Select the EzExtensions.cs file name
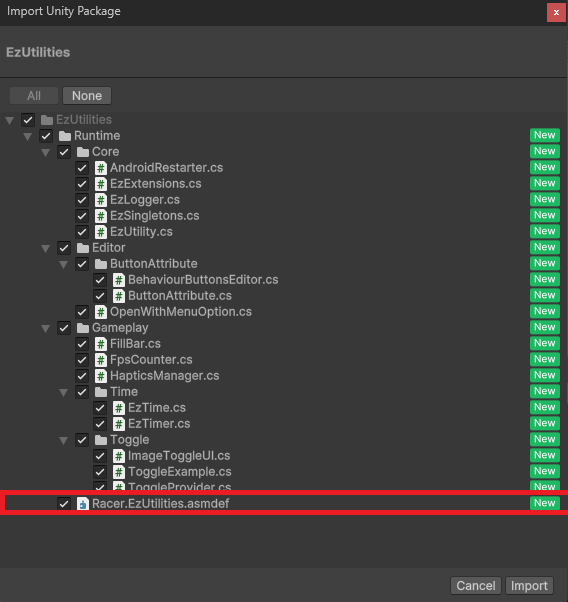The width and height of the screenshot is (568, 602). (x=156, y=184)
